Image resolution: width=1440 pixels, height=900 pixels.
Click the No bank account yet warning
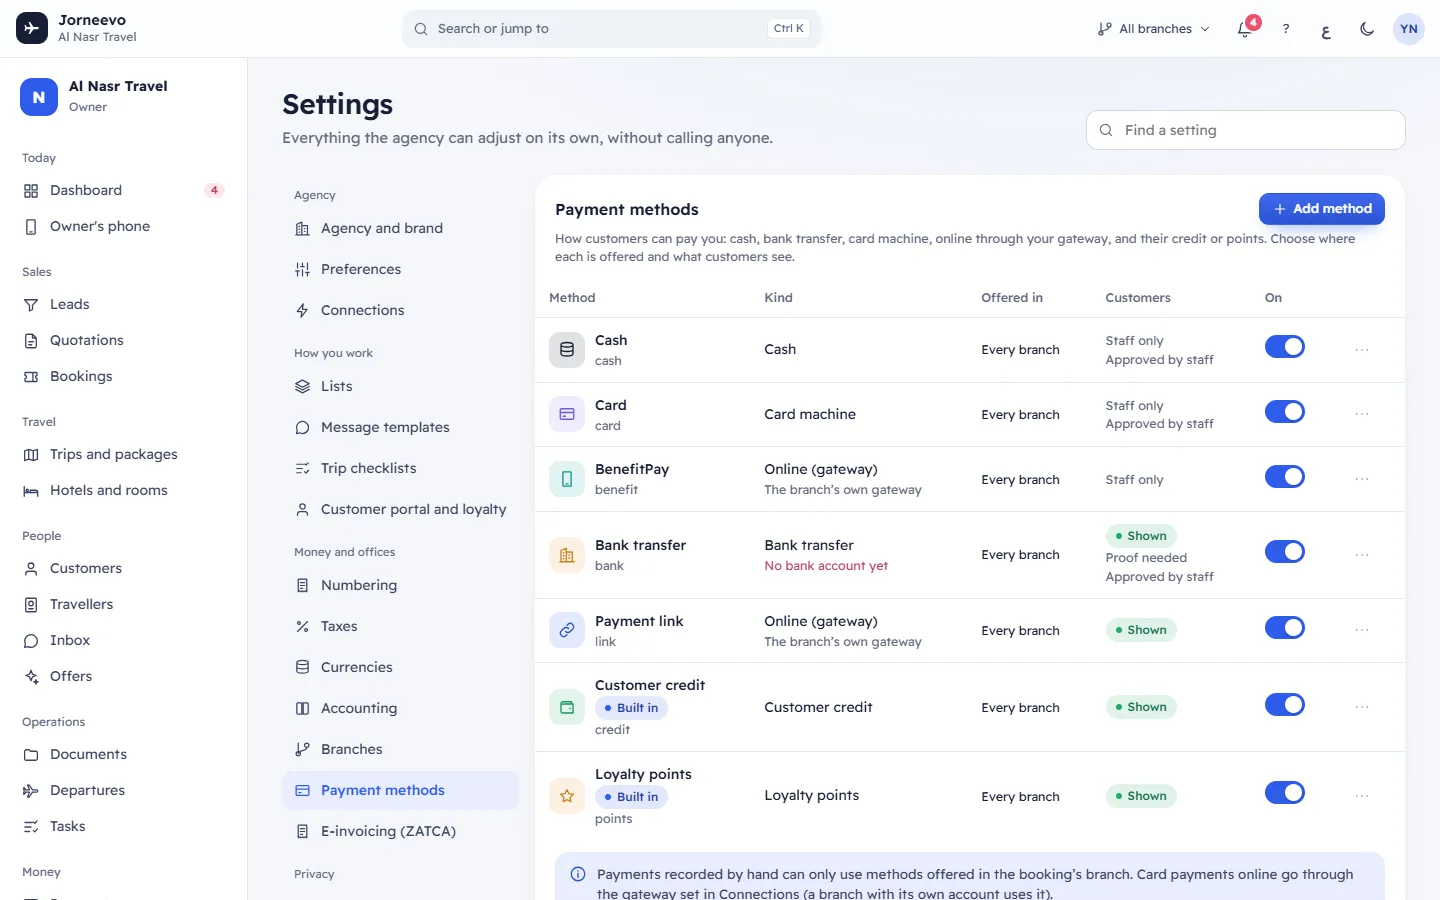pyautogui.click(x=826, y=566)
